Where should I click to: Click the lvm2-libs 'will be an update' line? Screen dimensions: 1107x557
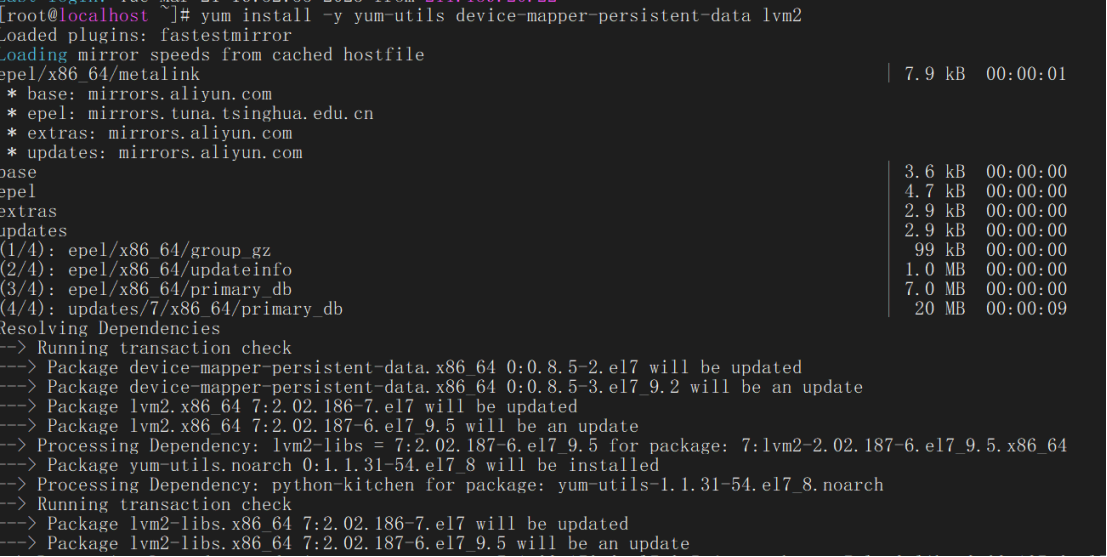coord(345,544)
